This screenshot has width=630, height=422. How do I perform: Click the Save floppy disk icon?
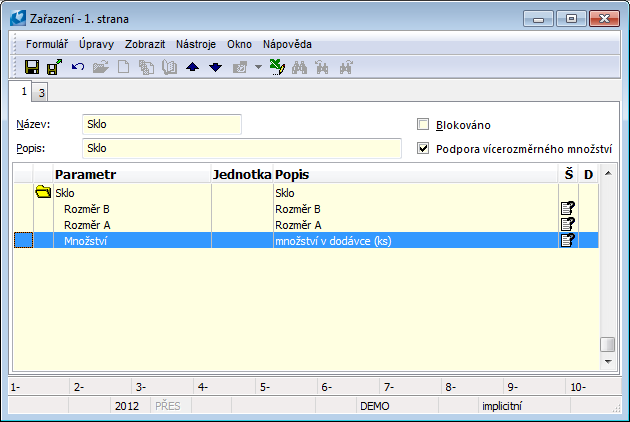pyautogui.click(x=32, y=67)
